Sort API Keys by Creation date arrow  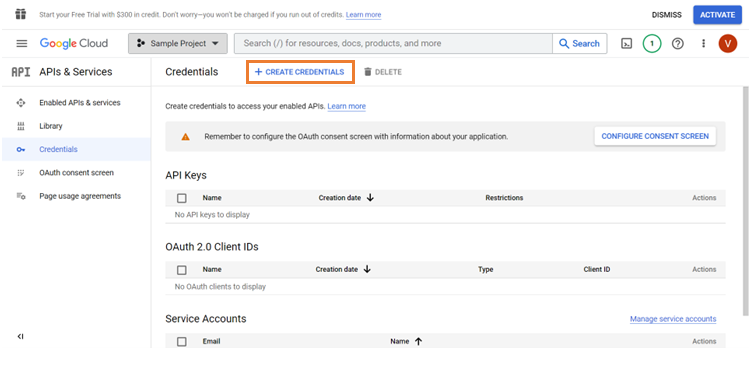tap(370, 198)
